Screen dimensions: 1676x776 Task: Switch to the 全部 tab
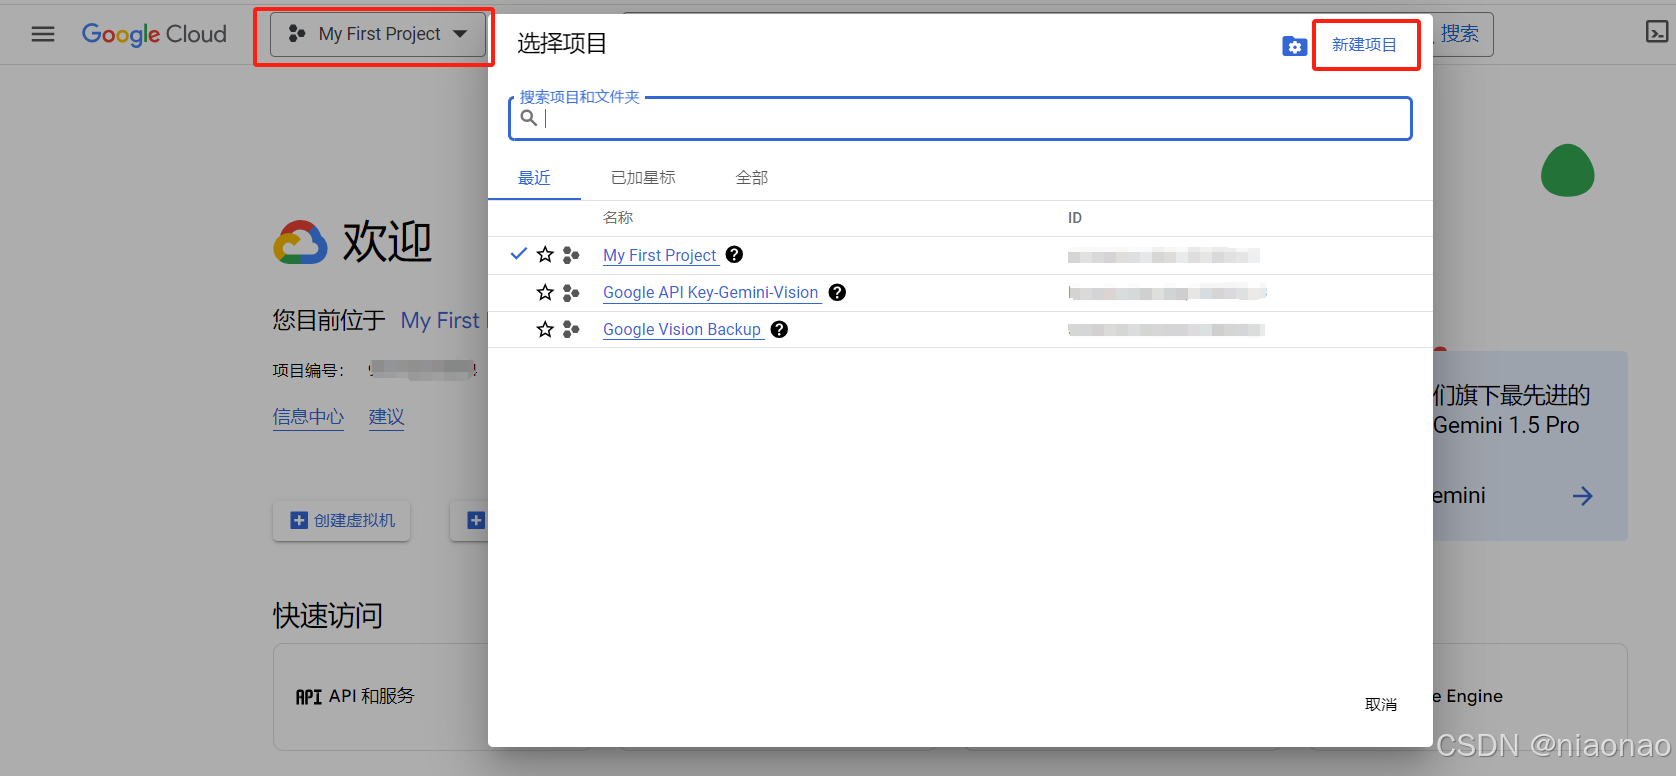[752, 178]
